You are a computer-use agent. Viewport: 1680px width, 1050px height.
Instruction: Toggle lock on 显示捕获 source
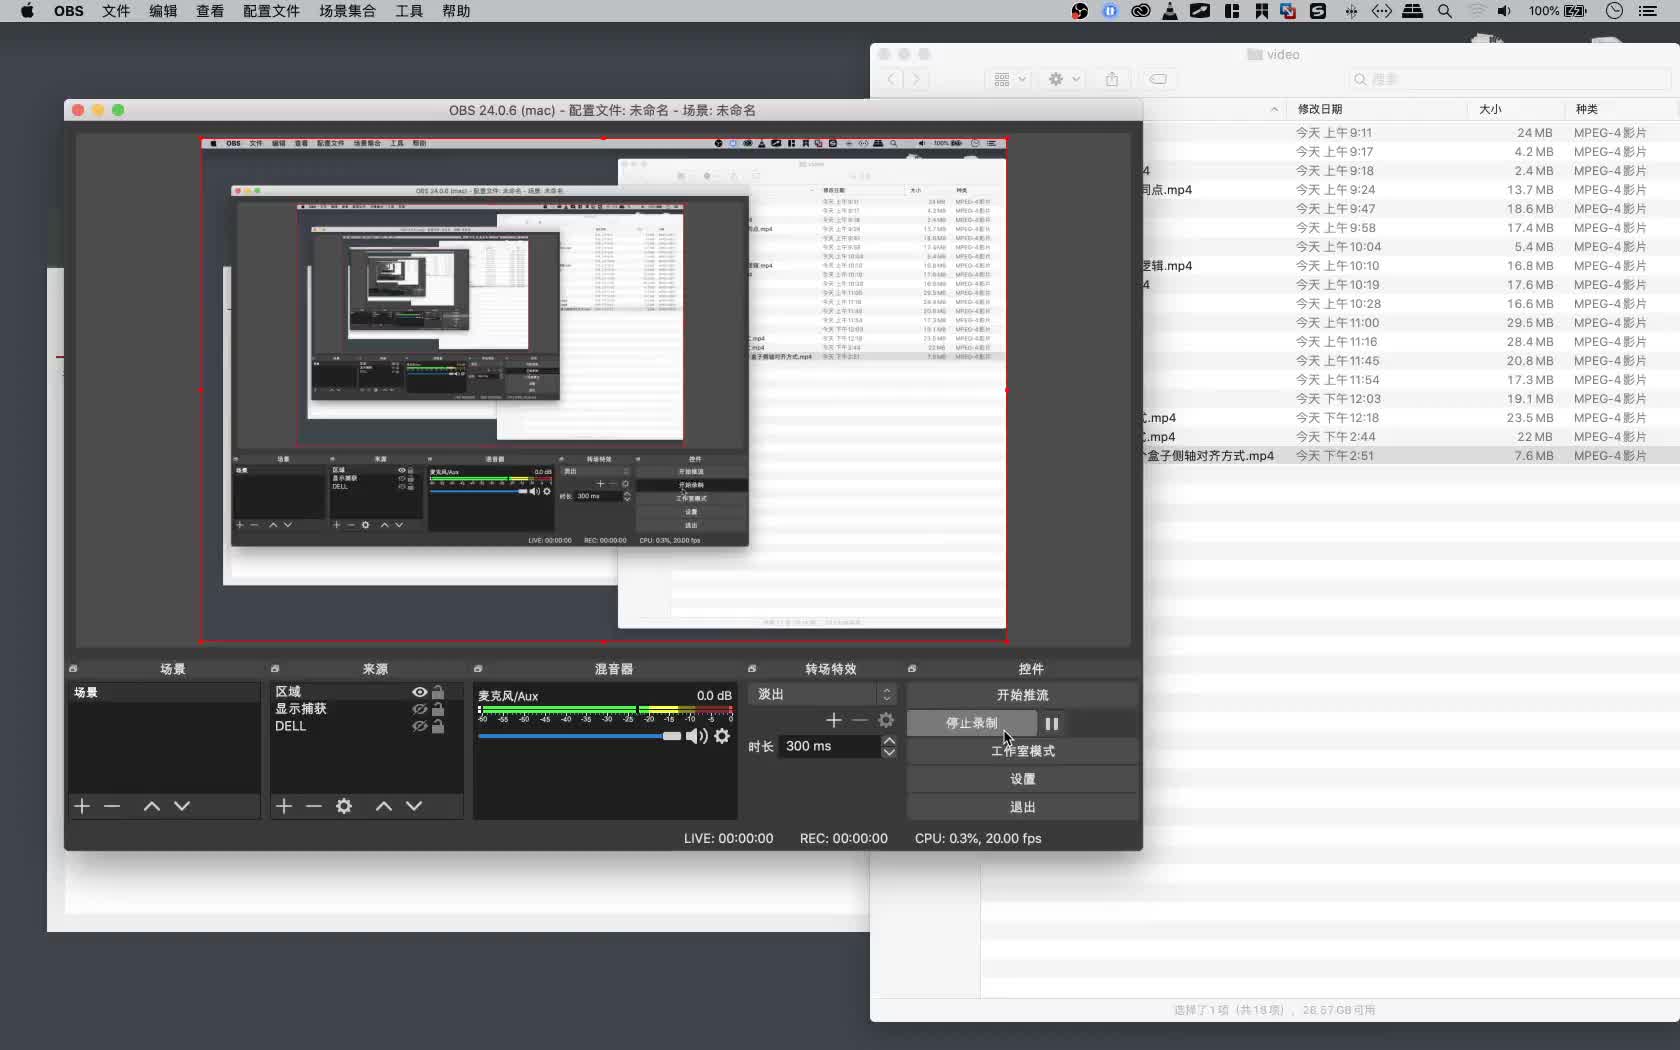(x=438, y=709)
